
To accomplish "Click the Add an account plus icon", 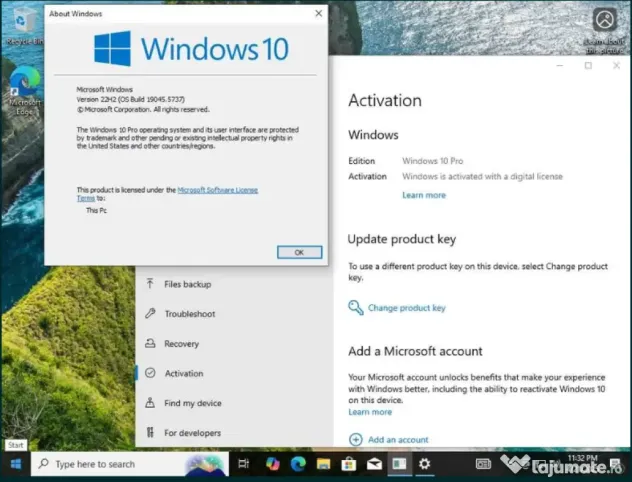I will [356, 439].
